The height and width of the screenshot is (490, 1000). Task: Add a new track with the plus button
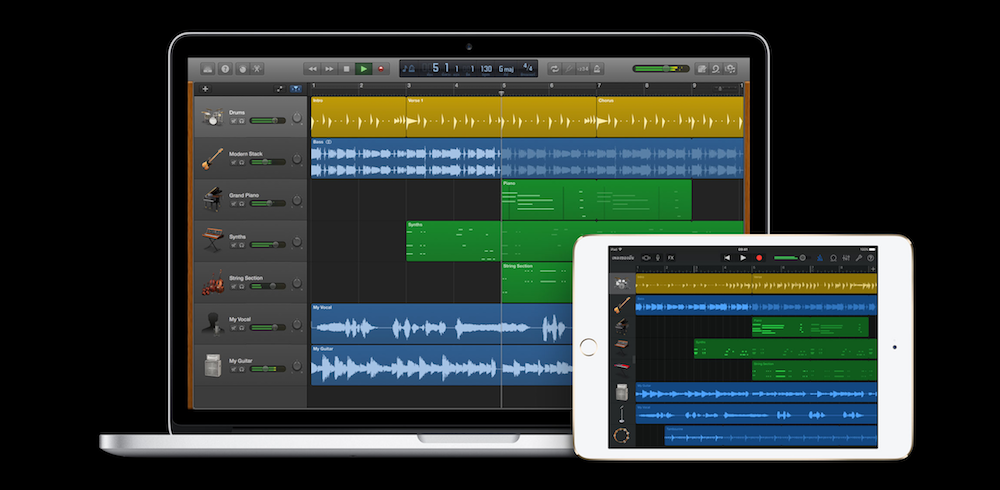(x=205, y=89)
